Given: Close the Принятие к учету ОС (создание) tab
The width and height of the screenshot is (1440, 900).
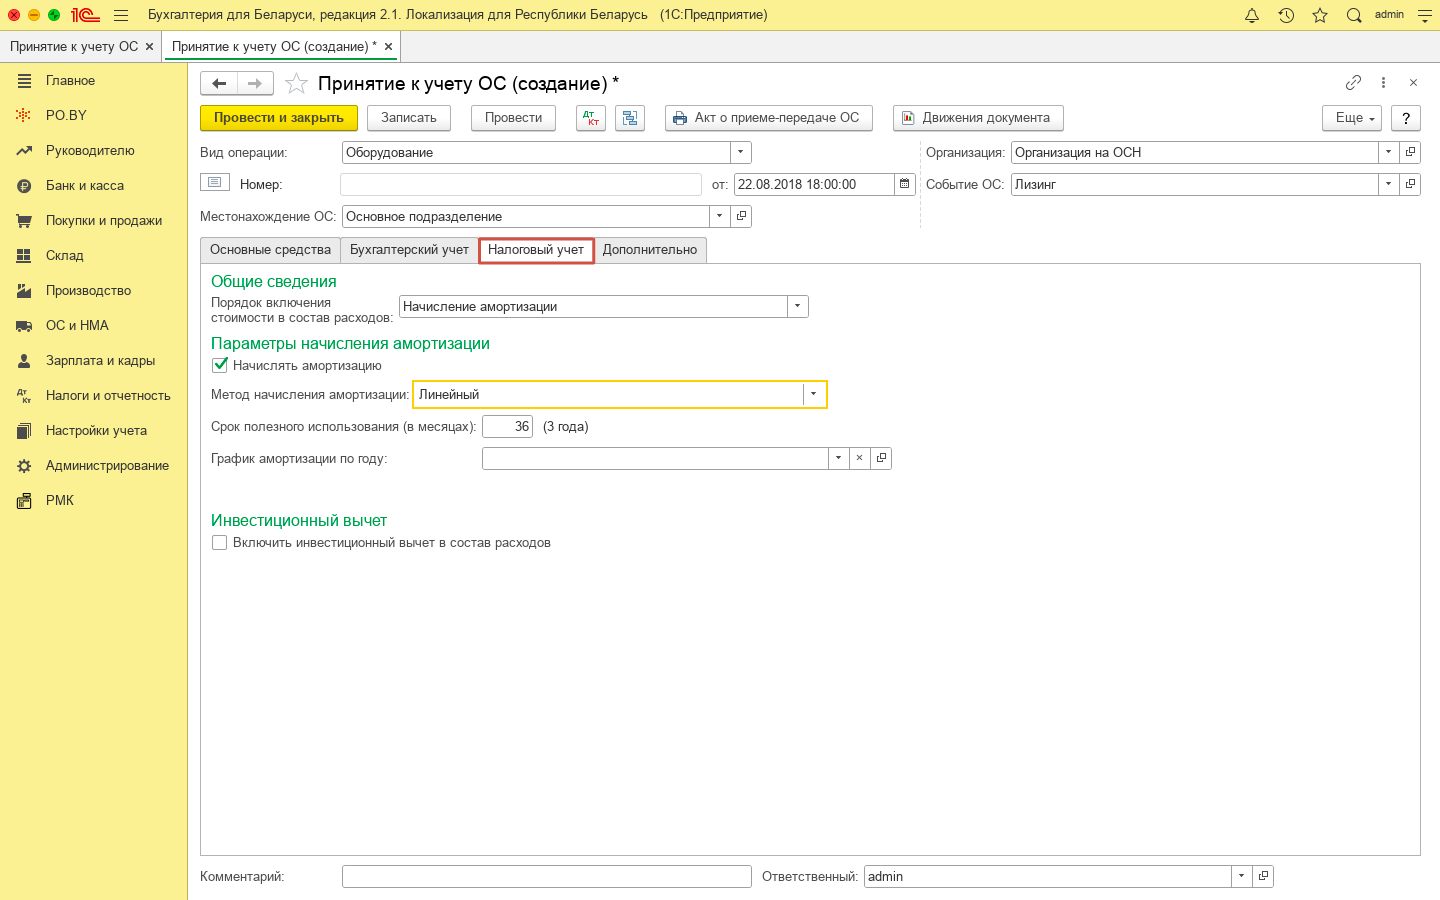Looking at the screenshot, I should click(x=388, y=46).
